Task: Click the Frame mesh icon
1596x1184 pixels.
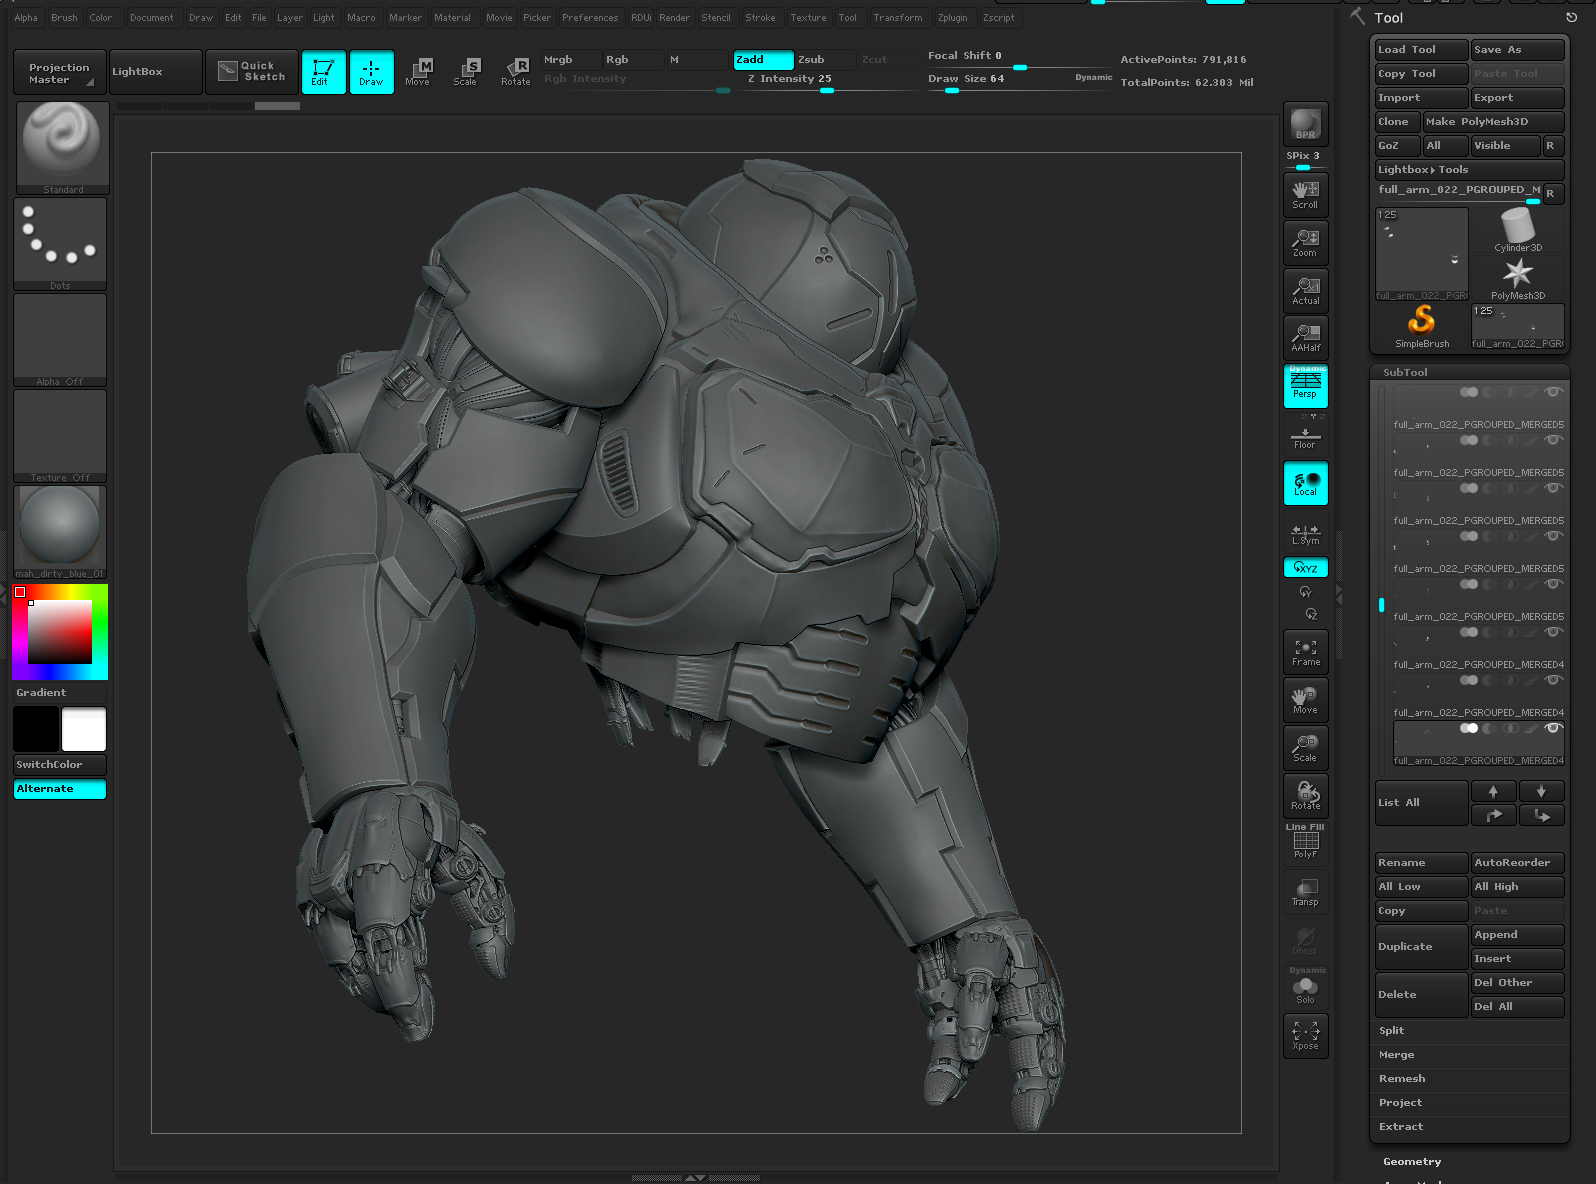Action: pos(1305,652)
